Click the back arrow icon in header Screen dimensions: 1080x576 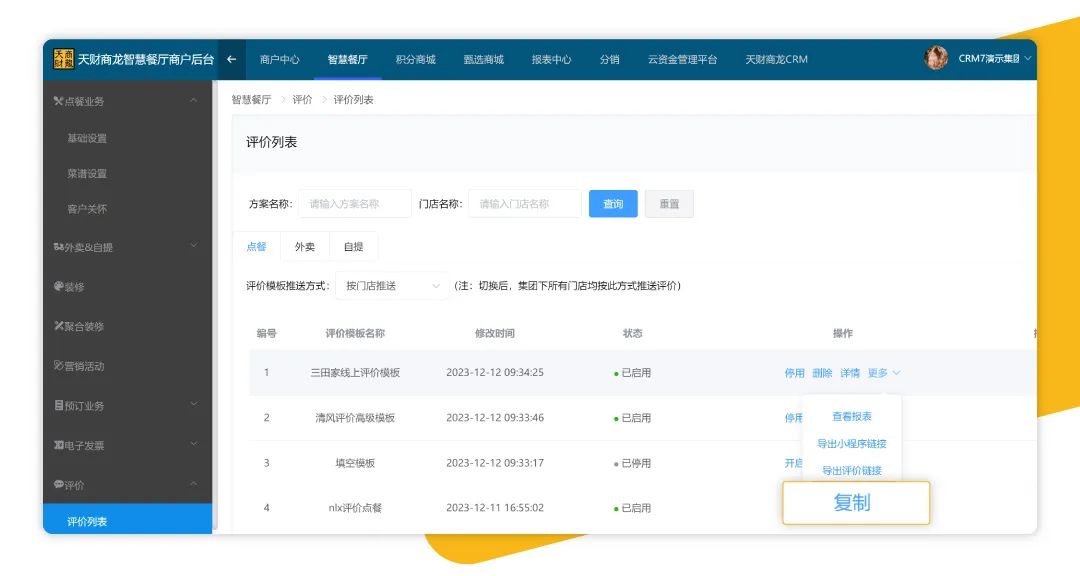coord(231,59)
